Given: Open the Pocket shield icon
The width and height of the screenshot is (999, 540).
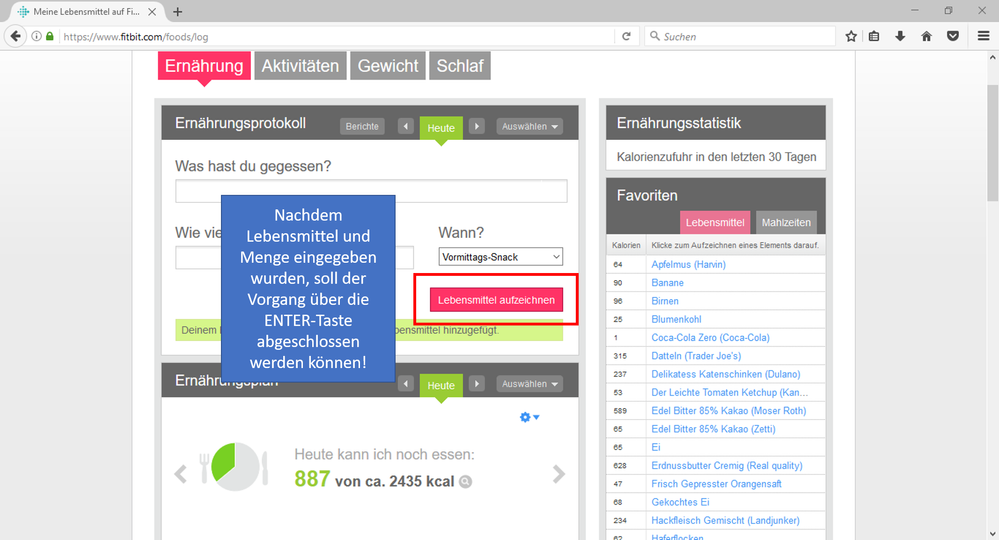Looking at the screenshot, I should tap(953, 36).
